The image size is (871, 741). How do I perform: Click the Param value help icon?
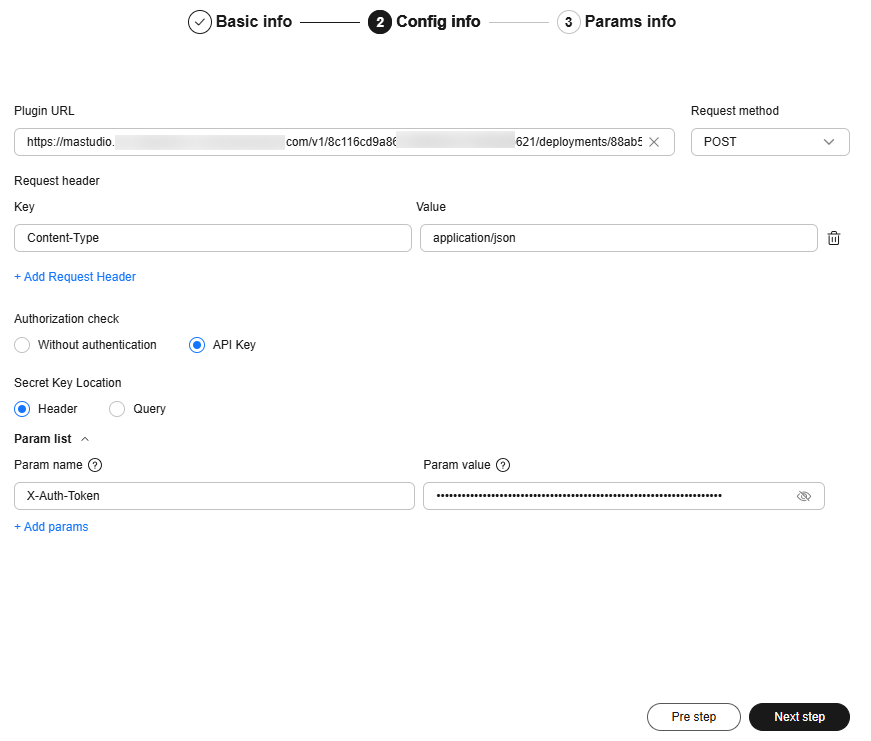(503, 465)
